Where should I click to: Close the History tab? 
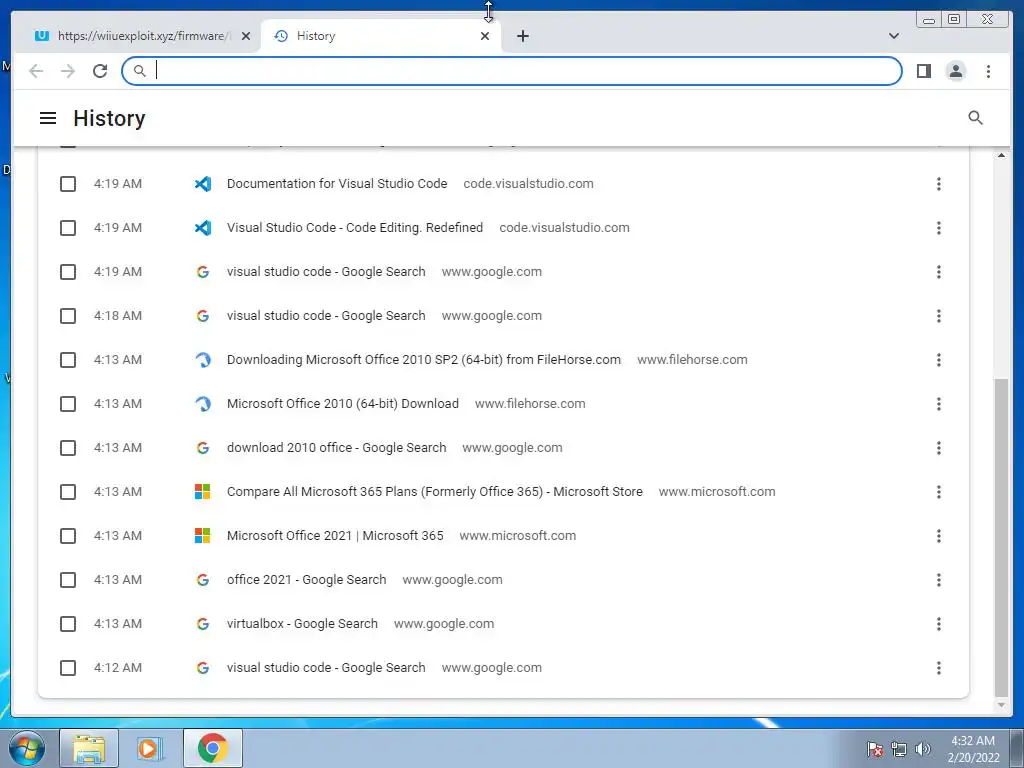tap(485, 36)
